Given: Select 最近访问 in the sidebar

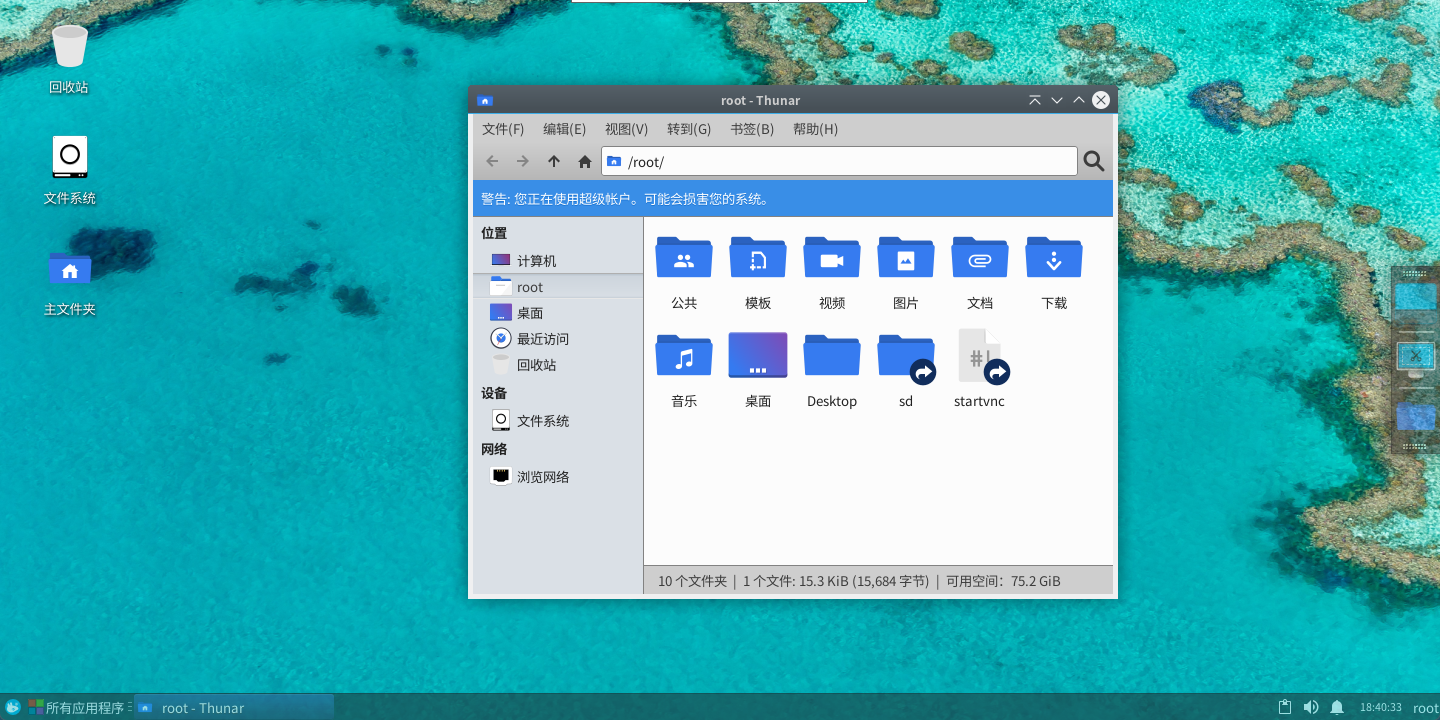Looking at the screenshot, I should coord(542,339).
